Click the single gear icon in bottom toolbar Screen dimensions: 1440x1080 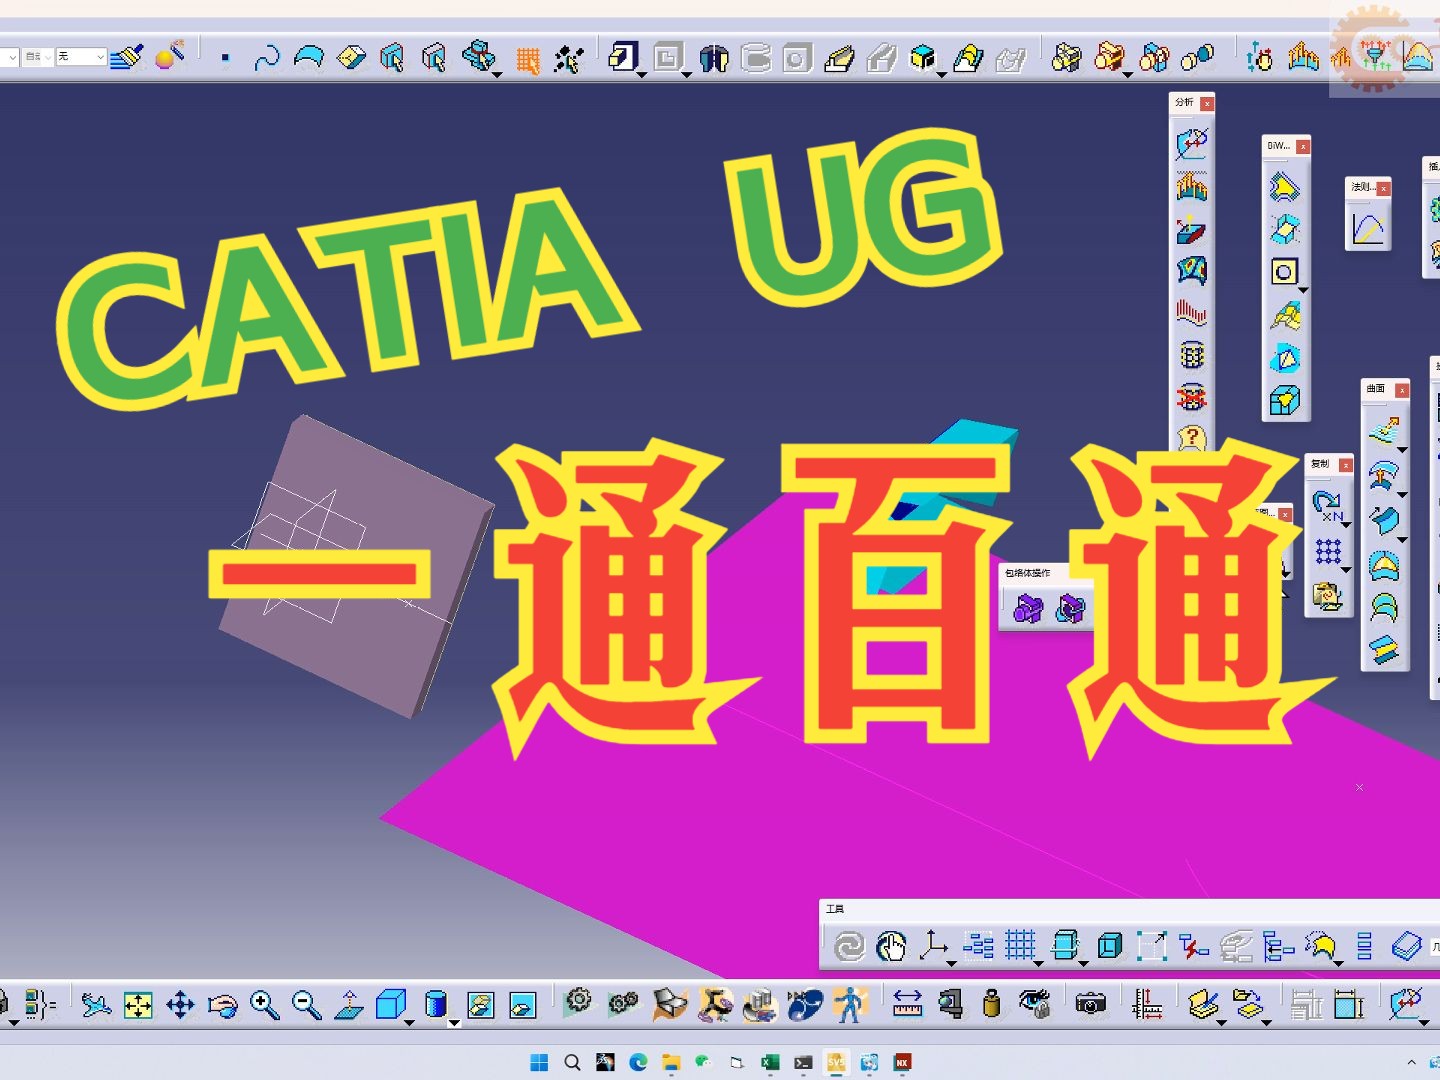(578, 1001)
